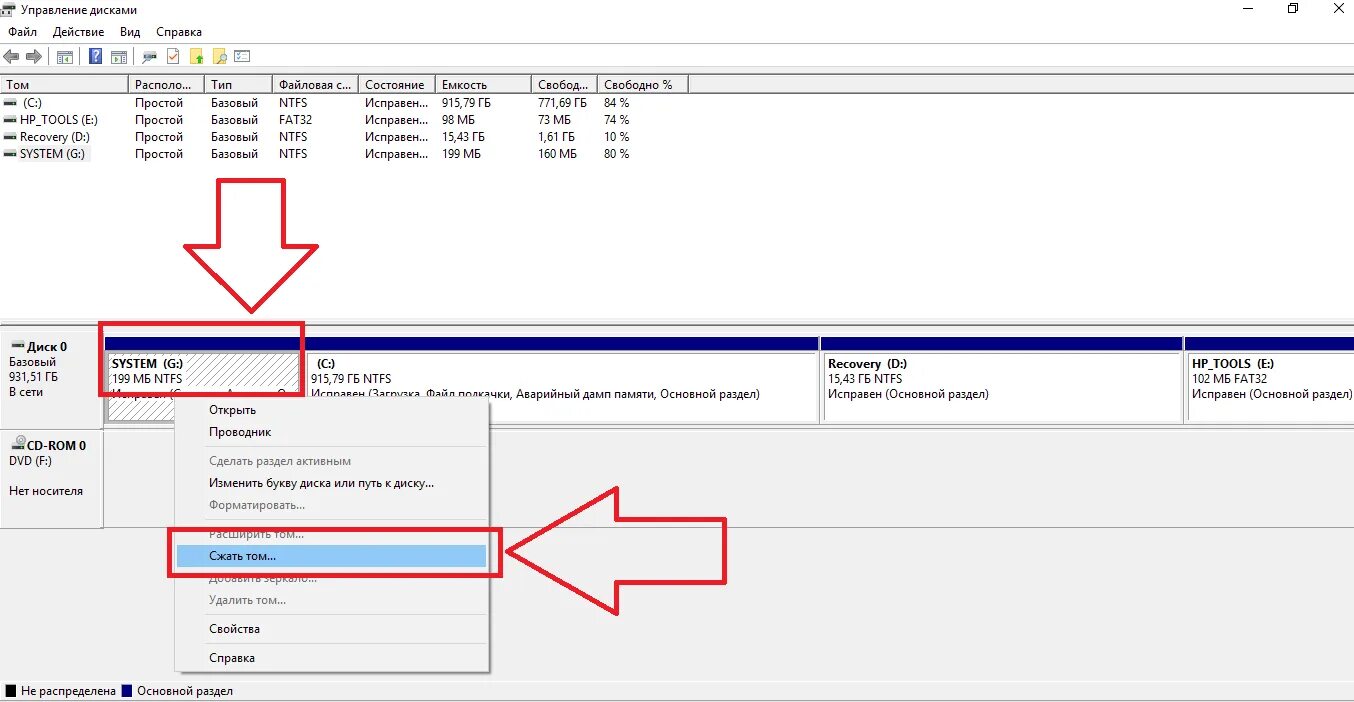Sort by the Емкость column header
The image size is (1354, 702).
click(x=483, y=85)
